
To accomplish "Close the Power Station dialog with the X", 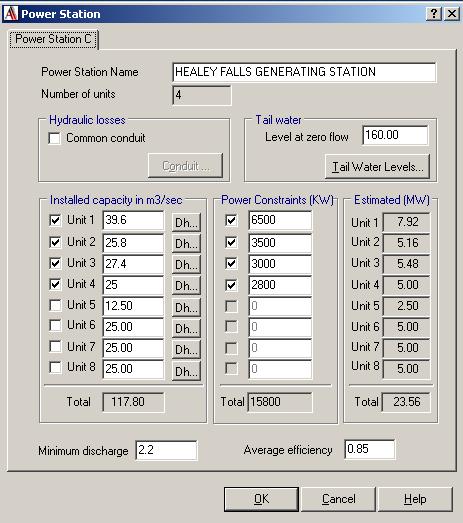I will [452, 14].
